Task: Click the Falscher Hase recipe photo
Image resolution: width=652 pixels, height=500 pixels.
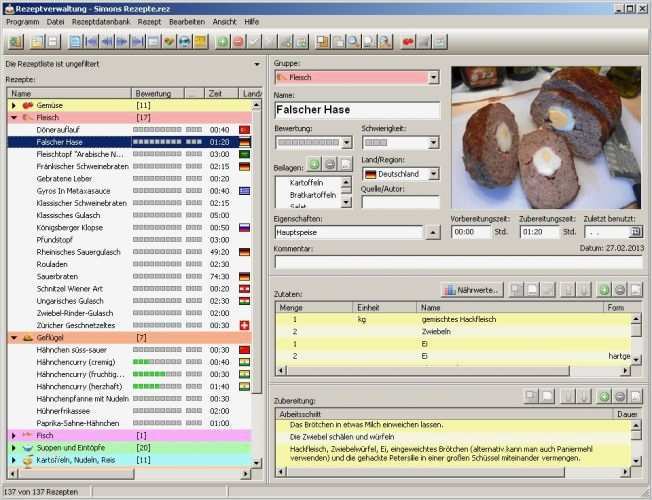Action: tap(546, 137)
